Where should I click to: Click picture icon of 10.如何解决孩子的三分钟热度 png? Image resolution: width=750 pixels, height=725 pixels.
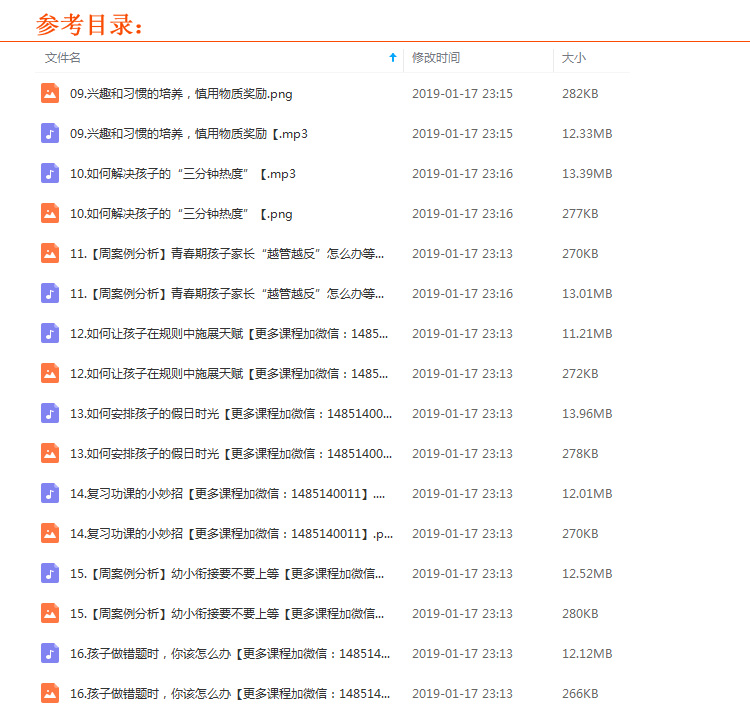(x=50, y=213)
